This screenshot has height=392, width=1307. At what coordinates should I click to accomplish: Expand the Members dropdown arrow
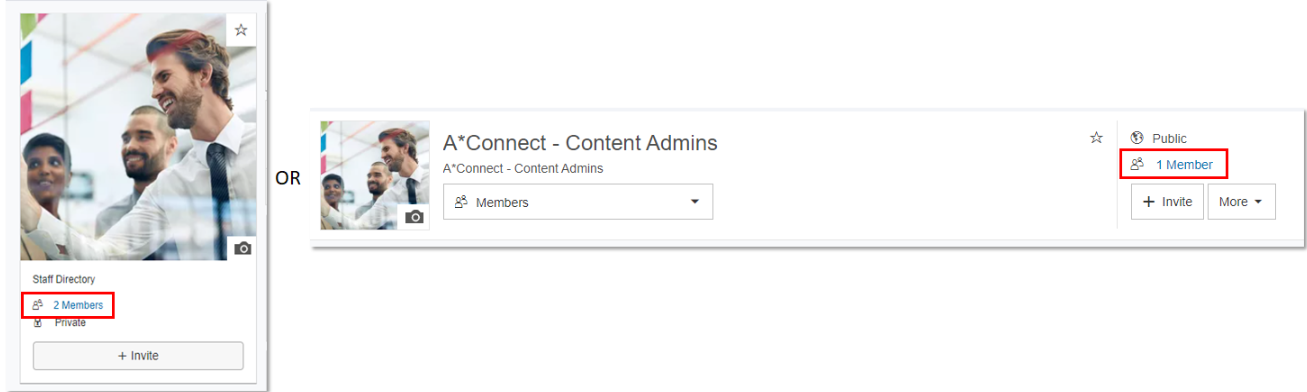[x=695, y=202]
